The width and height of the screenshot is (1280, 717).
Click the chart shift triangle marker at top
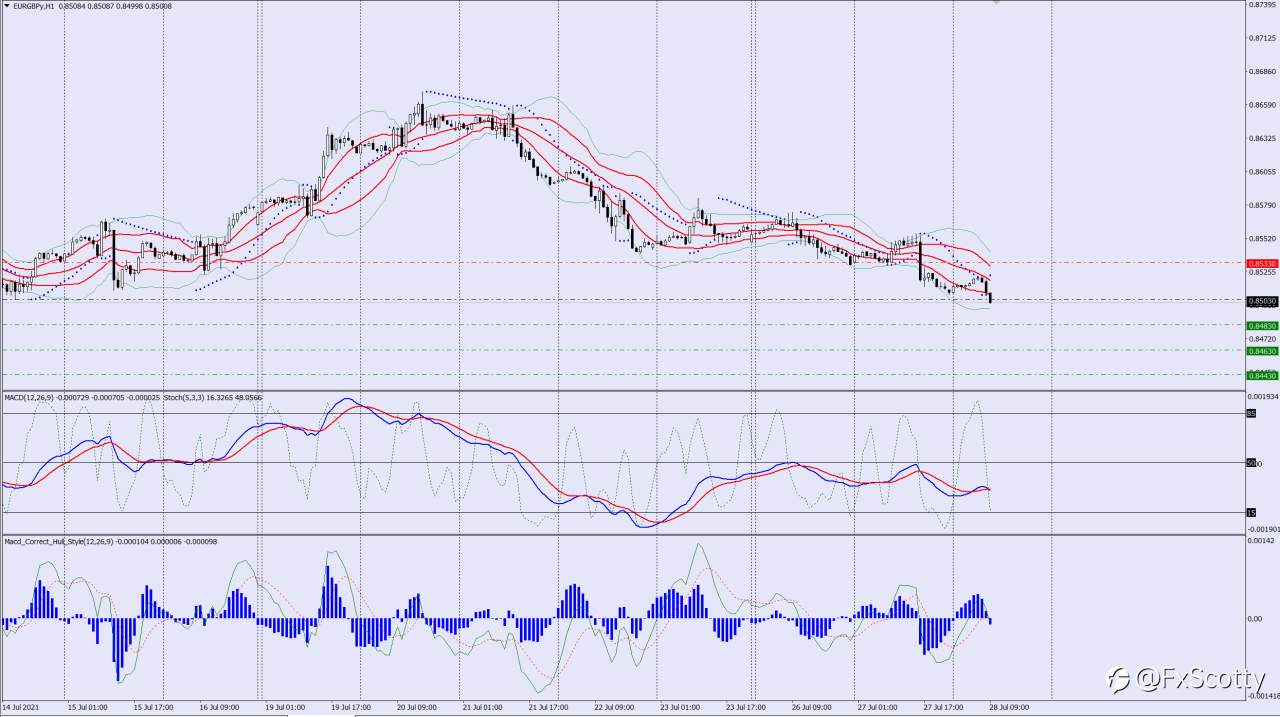(996, 3)
